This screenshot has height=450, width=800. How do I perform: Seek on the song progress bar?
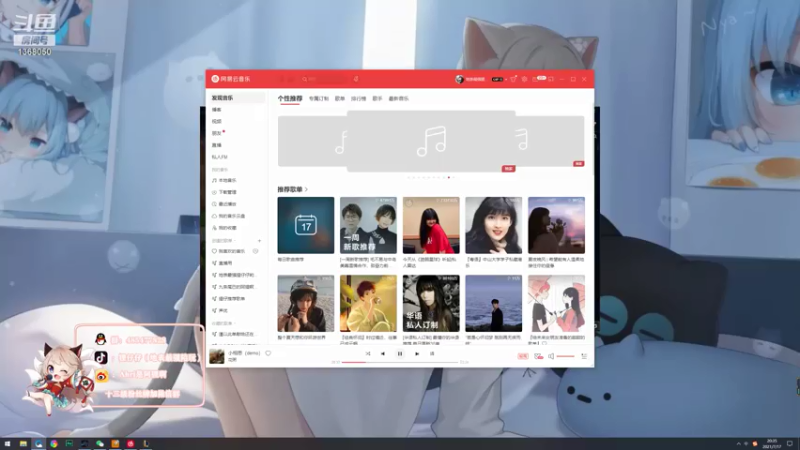pos(400,362)
